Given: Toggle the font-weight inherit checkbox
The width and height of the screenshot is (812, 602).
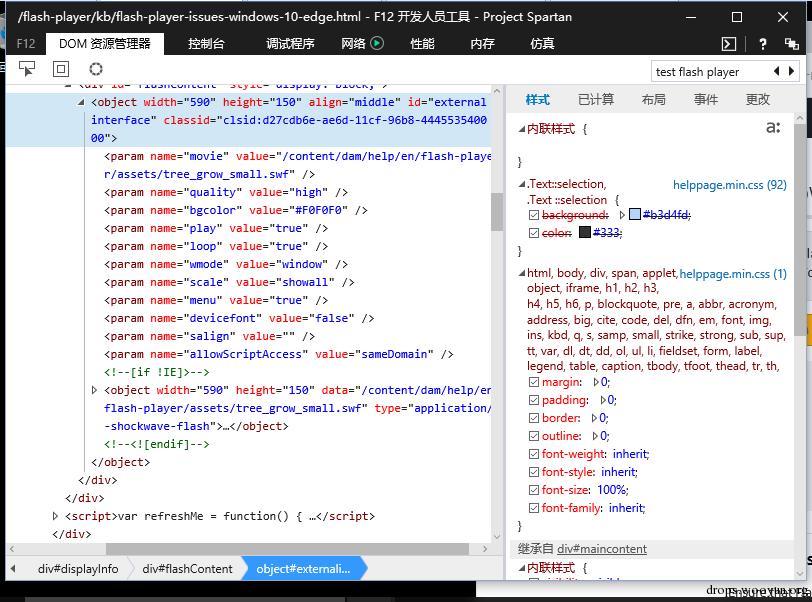Looking at the screenshot, I should (x=533, y=454).
